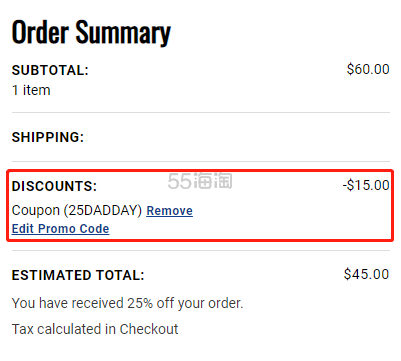The image size is (401, 361).
Task: Click the -$15.00 discount amount
Action: (x=366, y=185)
